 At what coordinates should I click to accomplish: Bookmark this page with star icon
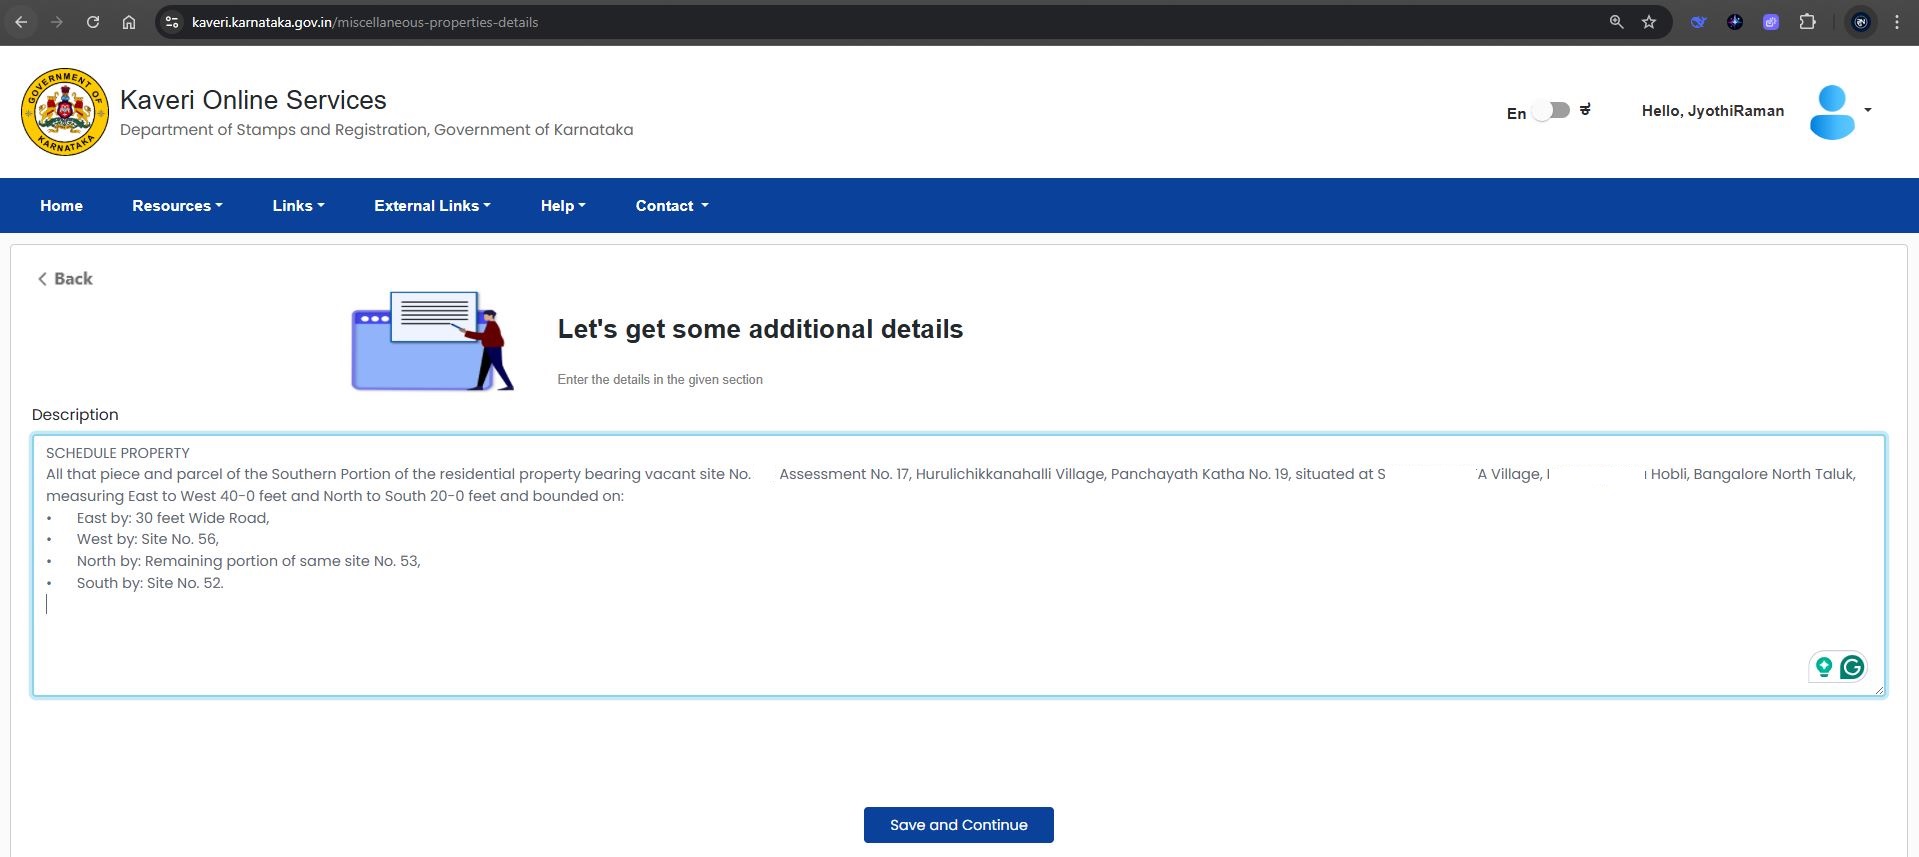point(1649,22)
